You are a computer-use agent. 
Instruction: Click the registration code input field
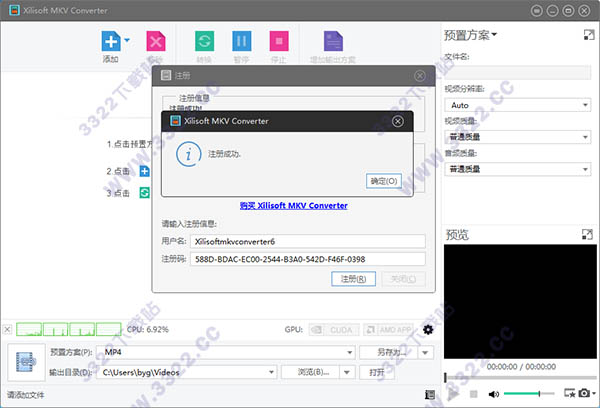pyautogui.click(x=308, y=259)
